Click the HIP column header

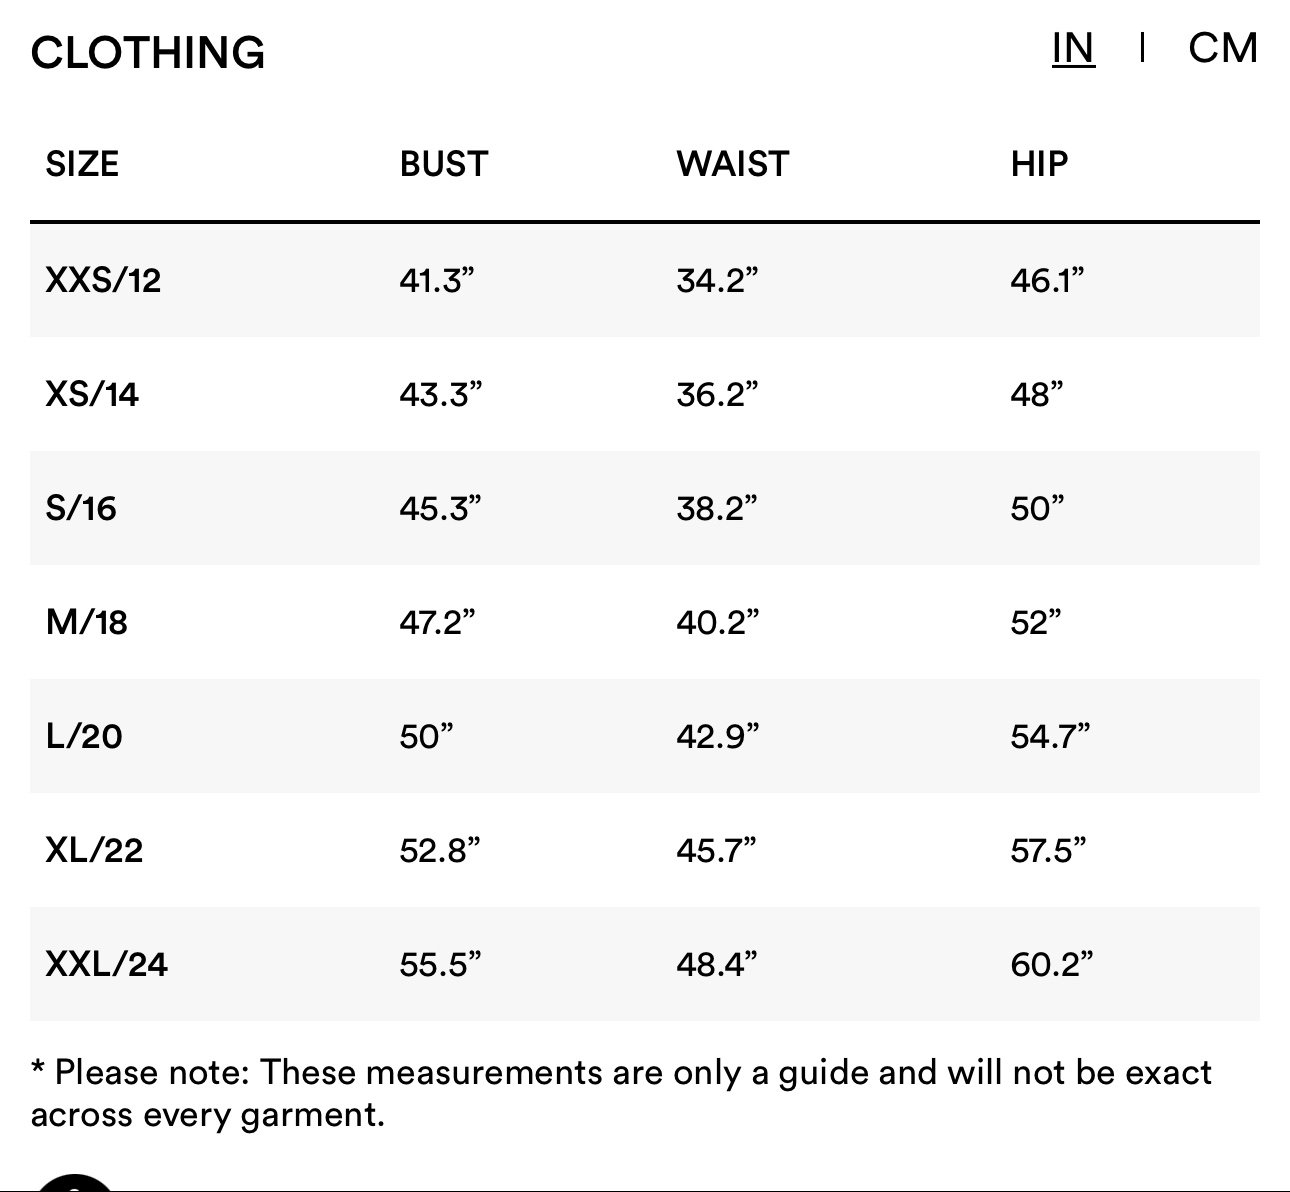(1039, 164)
